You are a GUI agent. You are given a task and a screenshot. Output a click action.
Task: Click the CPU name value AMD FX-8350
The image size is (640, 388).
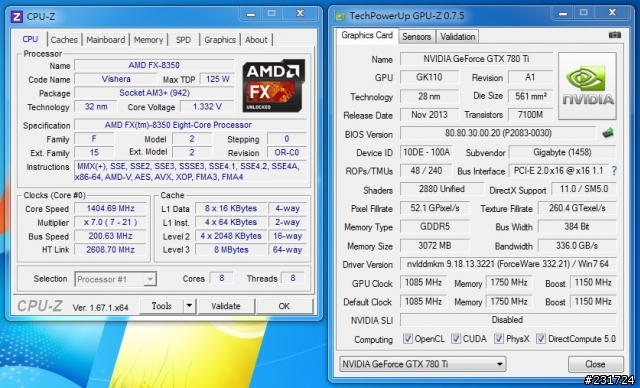click(154, 65)
